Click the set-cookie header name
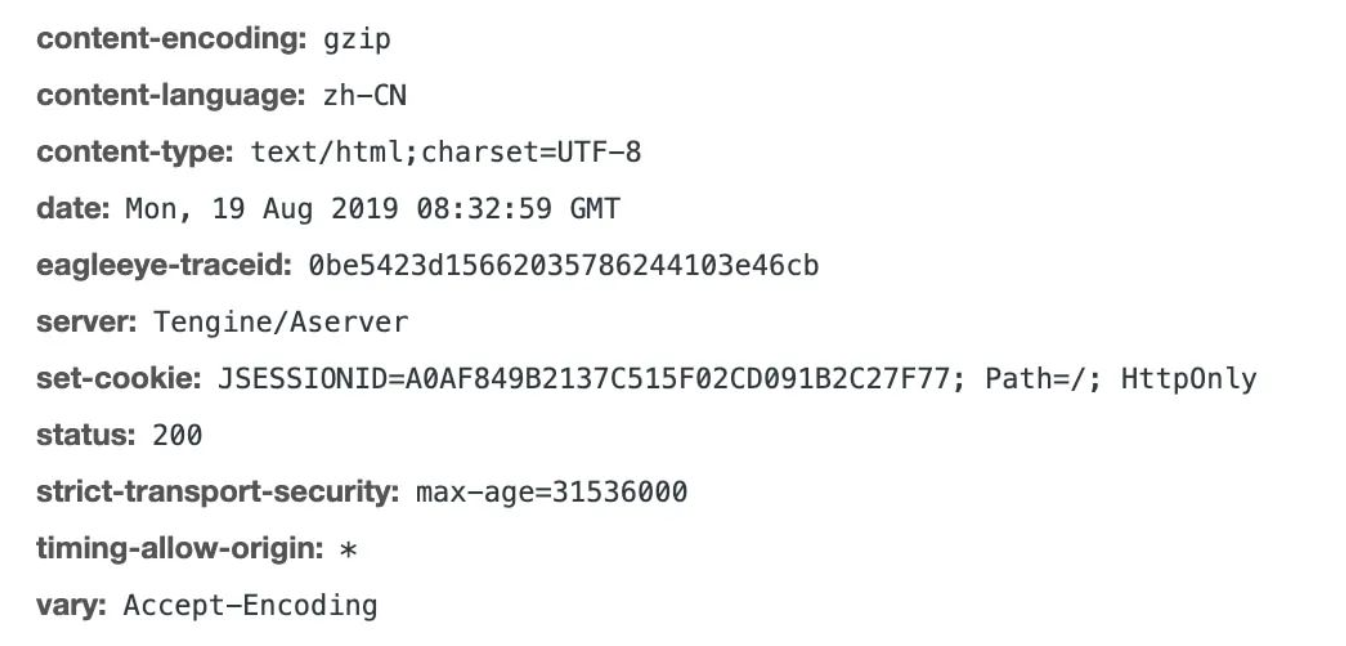This screenshot has width=1346, height=646. pyautogui.click(x=119, y=379)
